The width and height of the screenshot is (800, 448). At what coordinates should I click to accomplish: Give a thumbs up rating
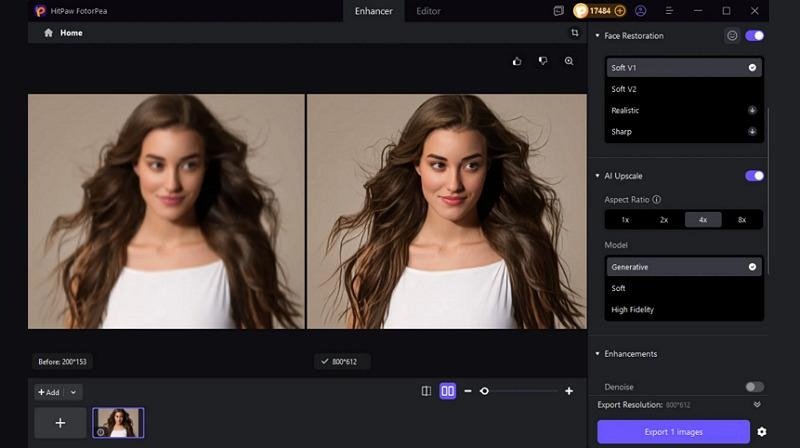coord(517,61)
